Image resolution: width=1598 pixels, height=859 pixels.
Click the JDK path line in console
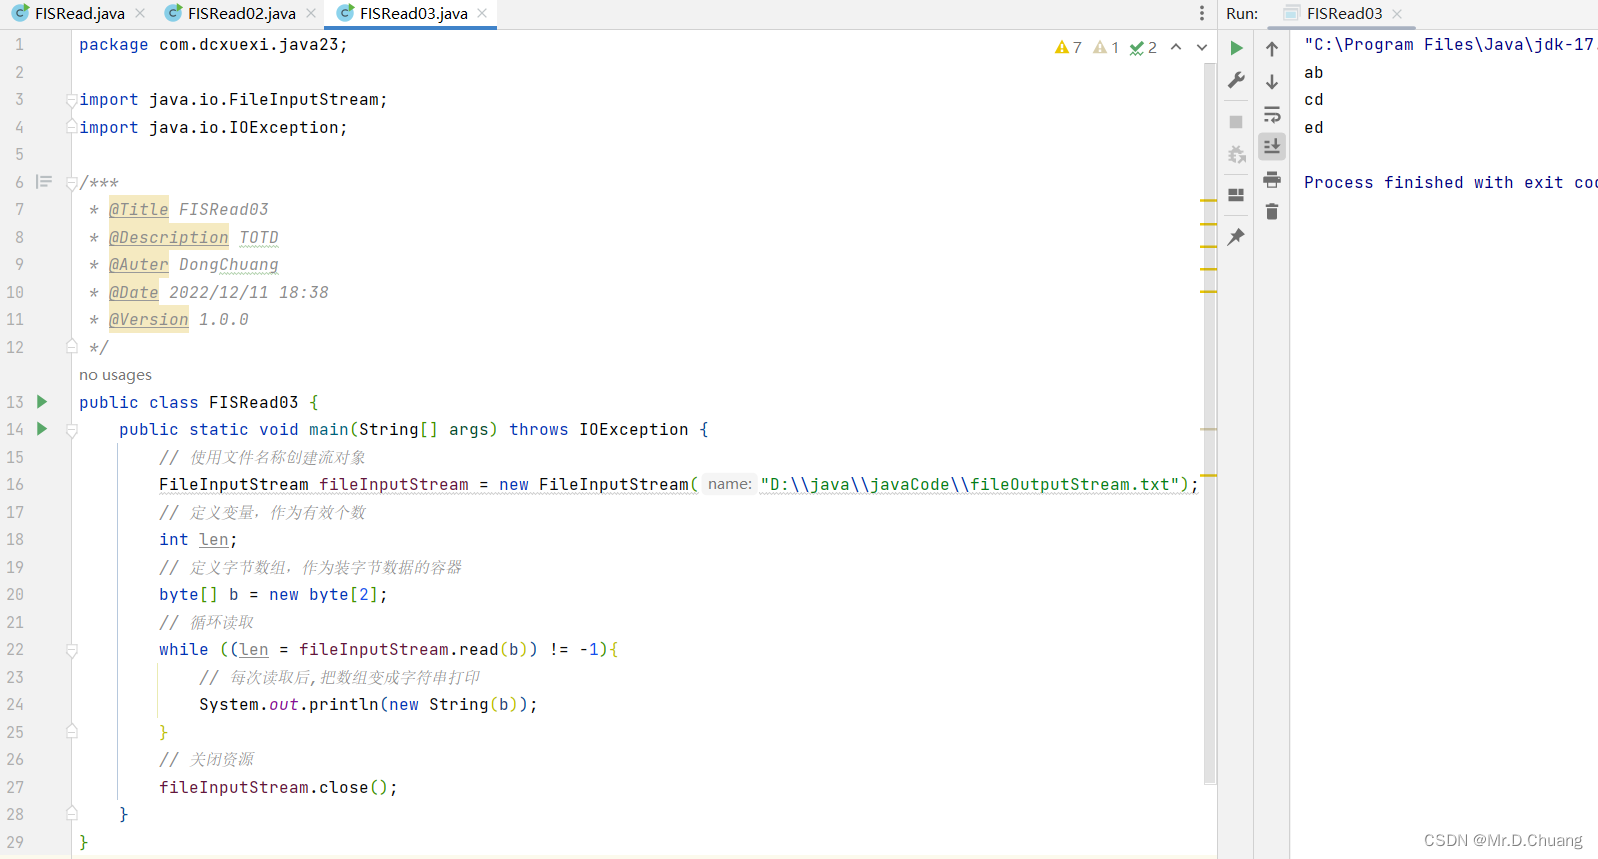(1450, 45)
